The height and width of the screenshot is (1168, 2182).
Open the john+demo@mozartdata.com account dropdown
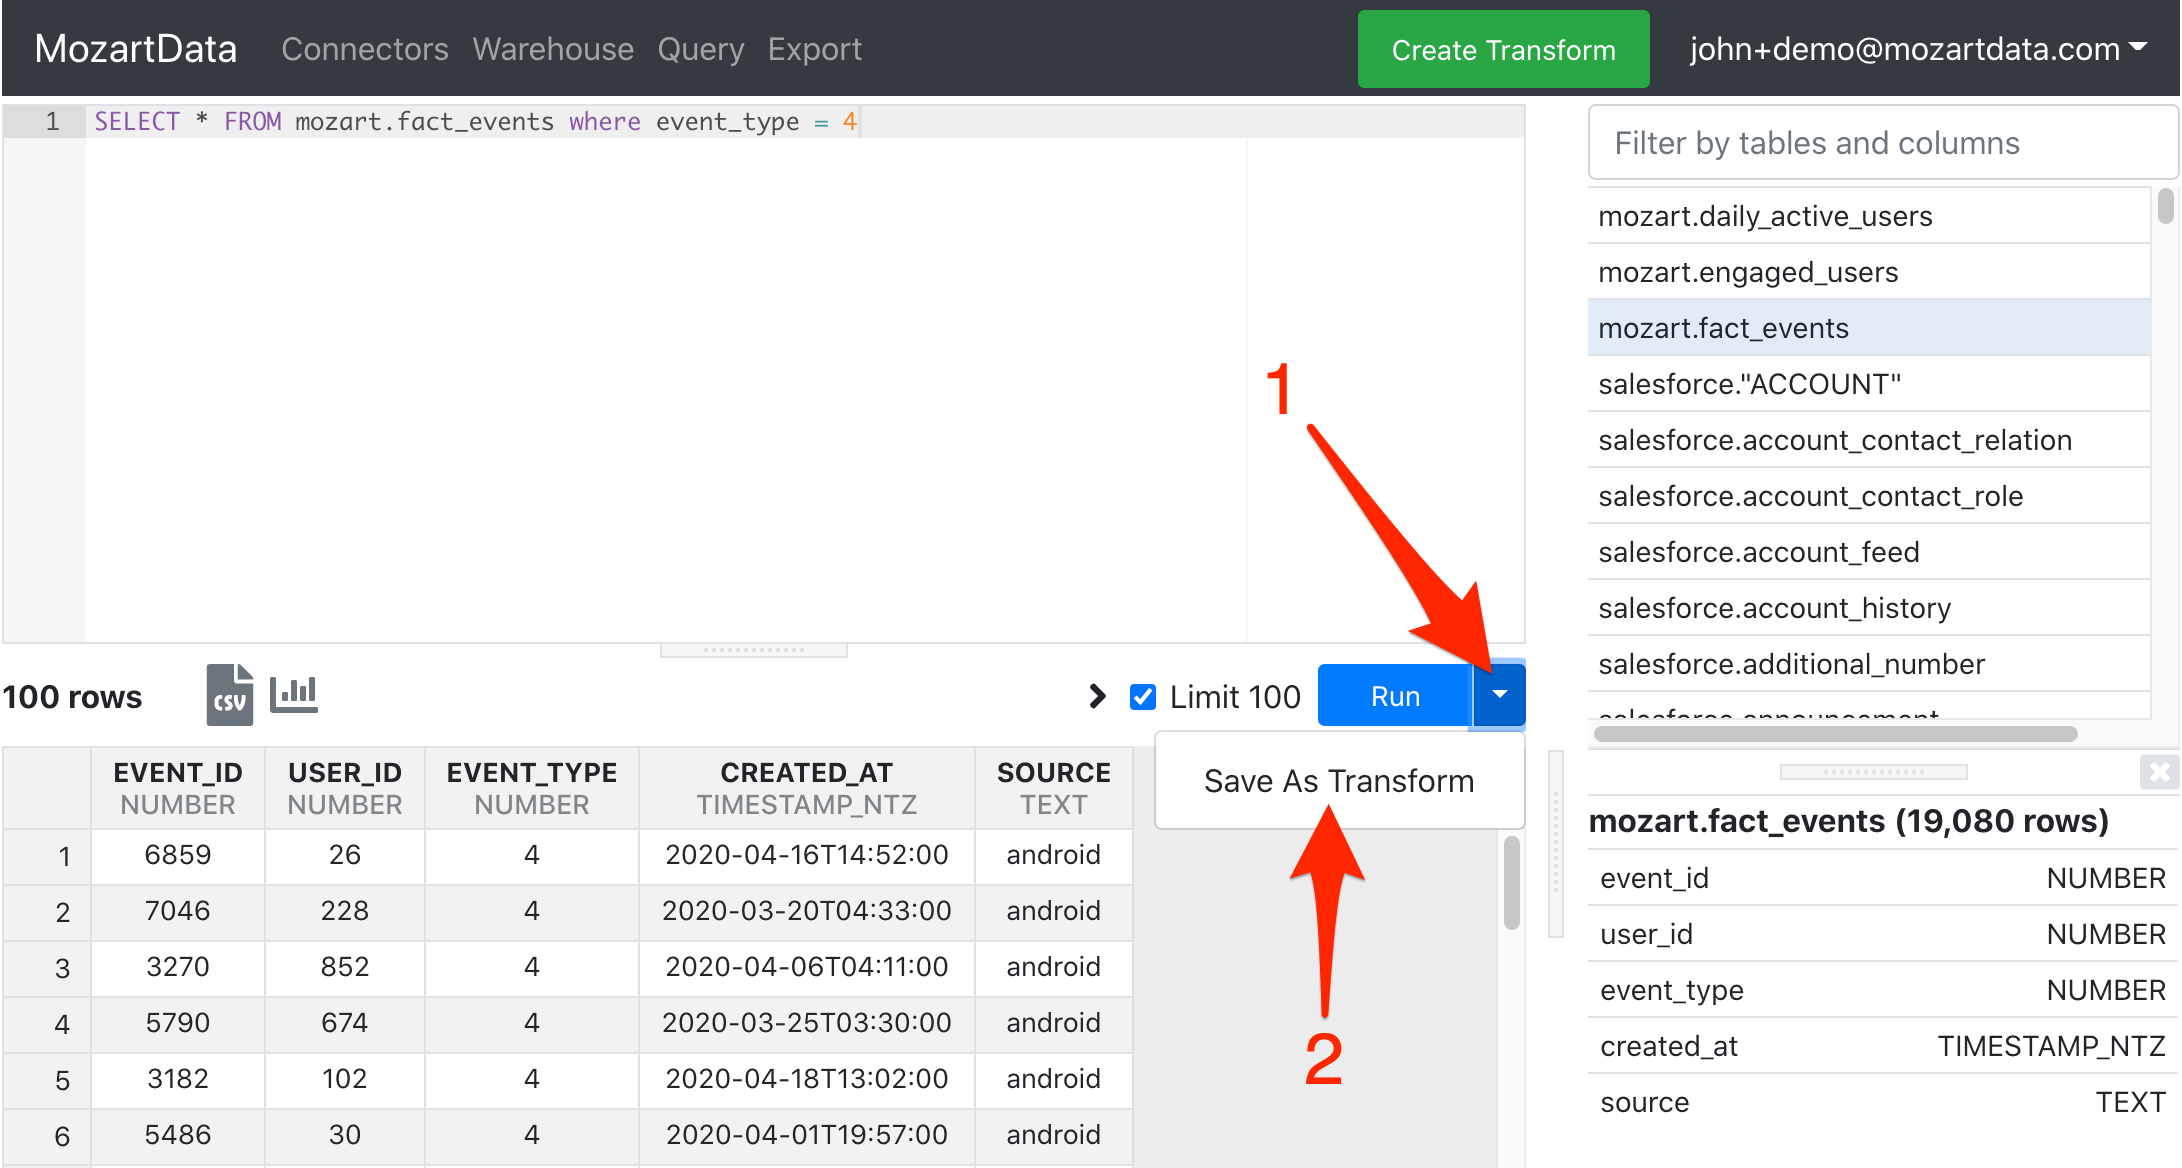(1917, 49)
